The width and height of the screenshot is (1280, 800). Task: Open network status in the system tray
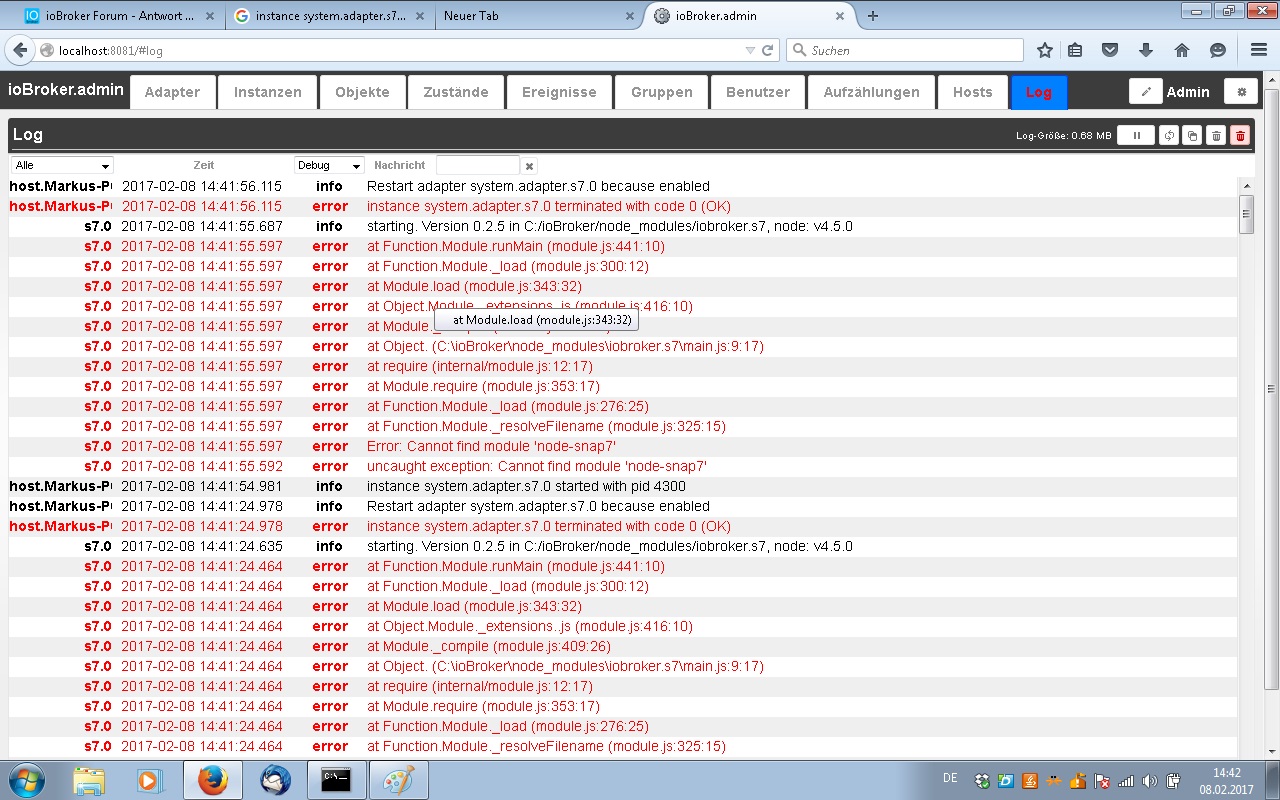point(1126,781)
